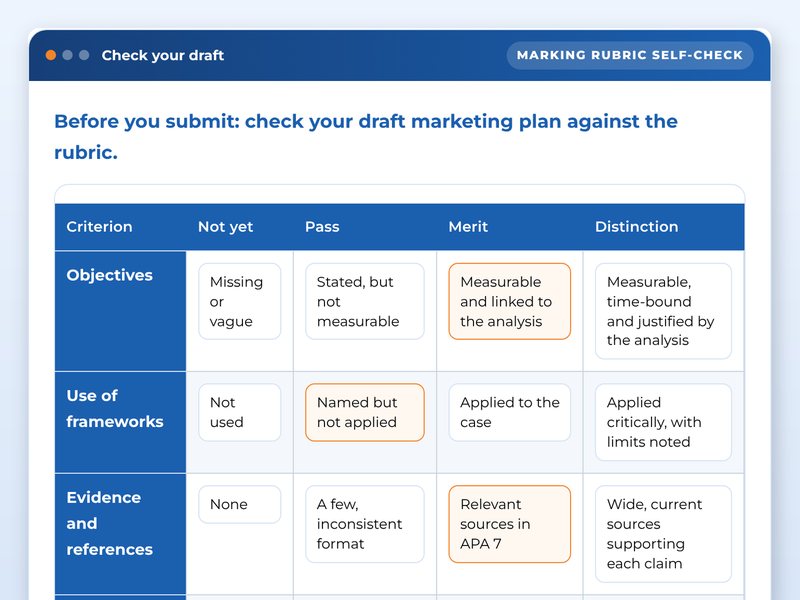Pick 'None' for Evidence and references
Screen dimensions: 800x600
239,504
